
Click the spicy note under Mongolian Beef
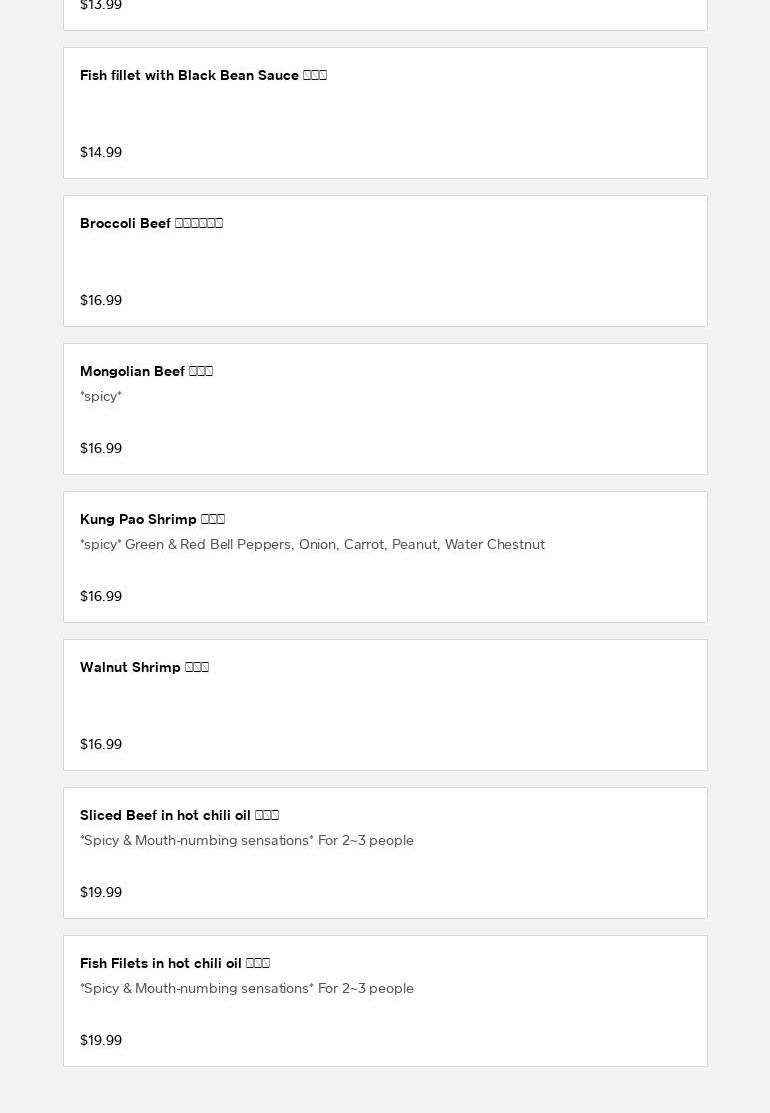pos(101,396)
